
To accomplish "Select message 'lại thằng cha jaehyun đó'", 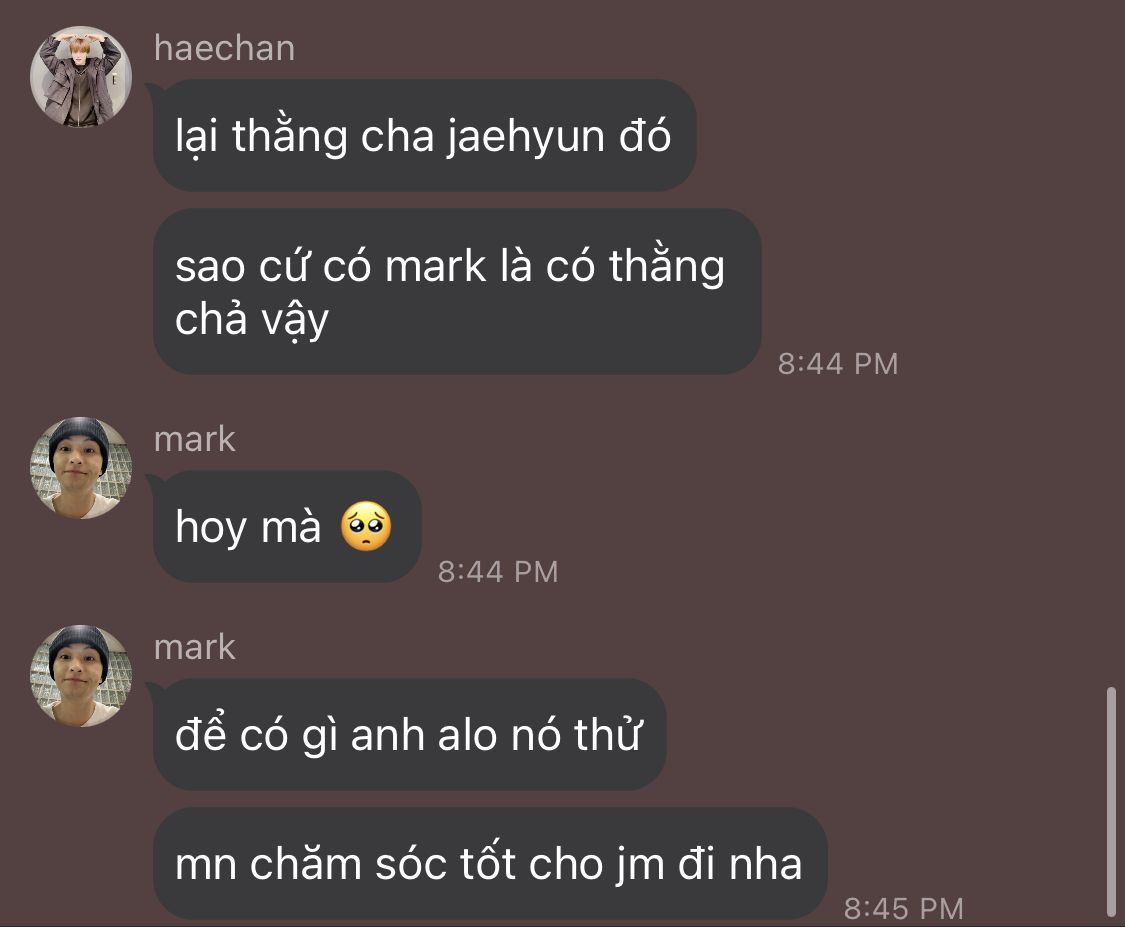I will (424, 136).
